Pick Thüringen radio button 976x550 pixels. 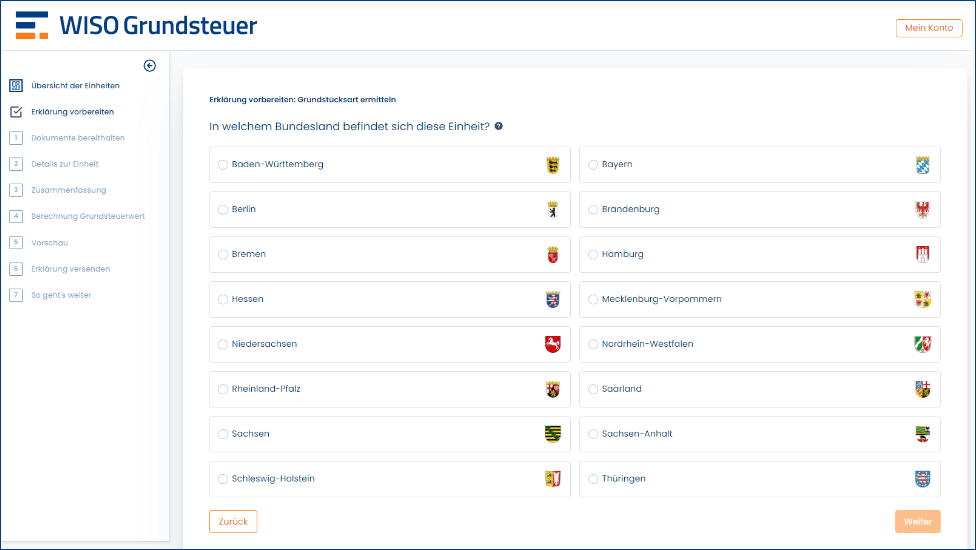coord(593,479)
